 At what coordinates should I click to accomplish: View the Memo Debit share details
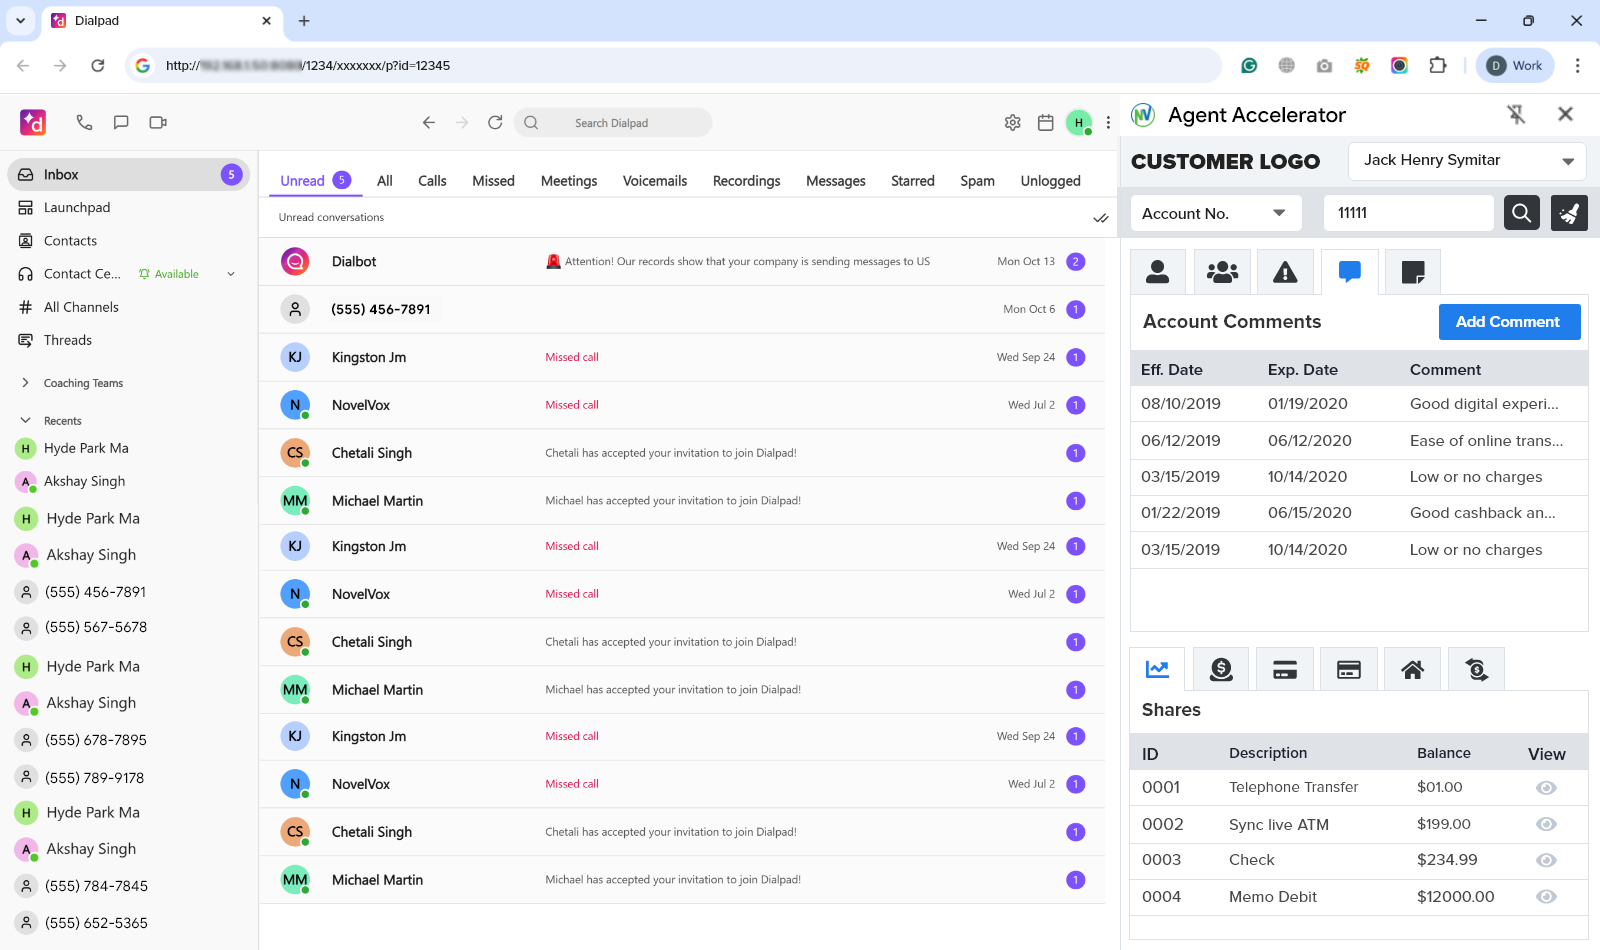tap(1546, 897)
